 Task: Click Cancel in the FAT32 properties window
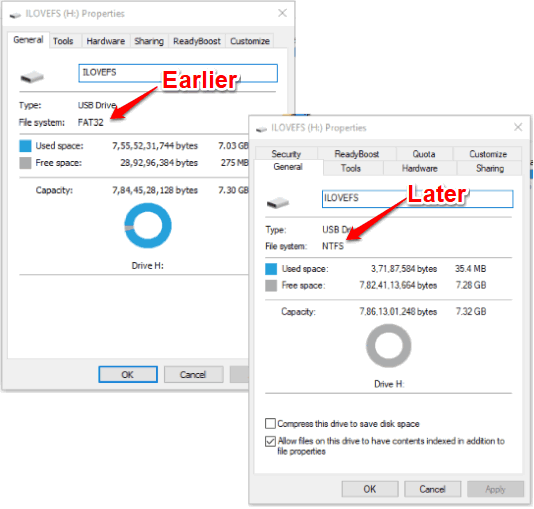(193, 375)
